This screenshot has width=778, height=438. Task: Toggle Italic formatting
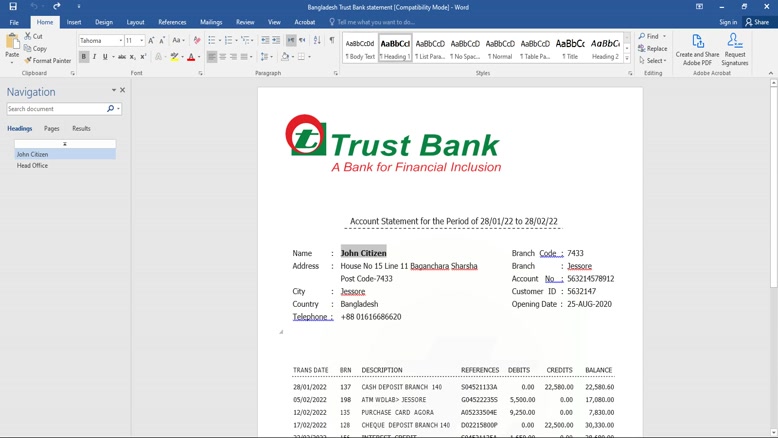pyautogui.click(x=95, y=57)
